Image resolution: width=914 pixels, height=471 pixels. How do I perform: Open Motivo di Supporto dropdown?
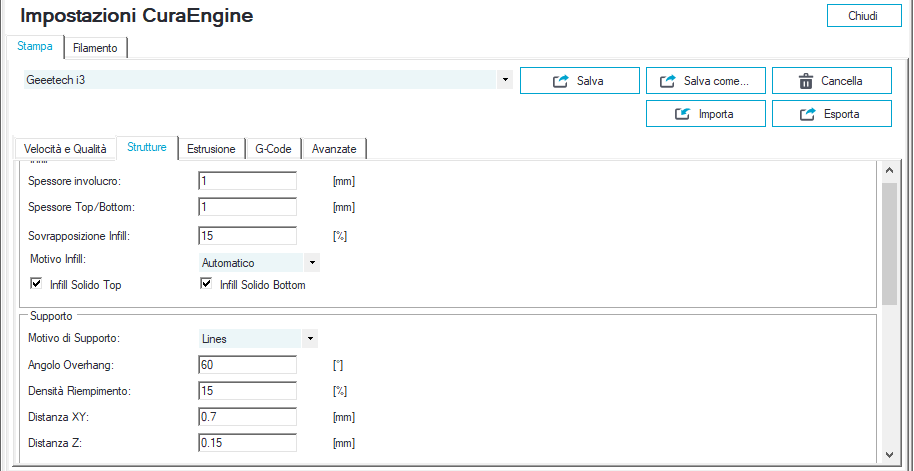click(312, 339)
